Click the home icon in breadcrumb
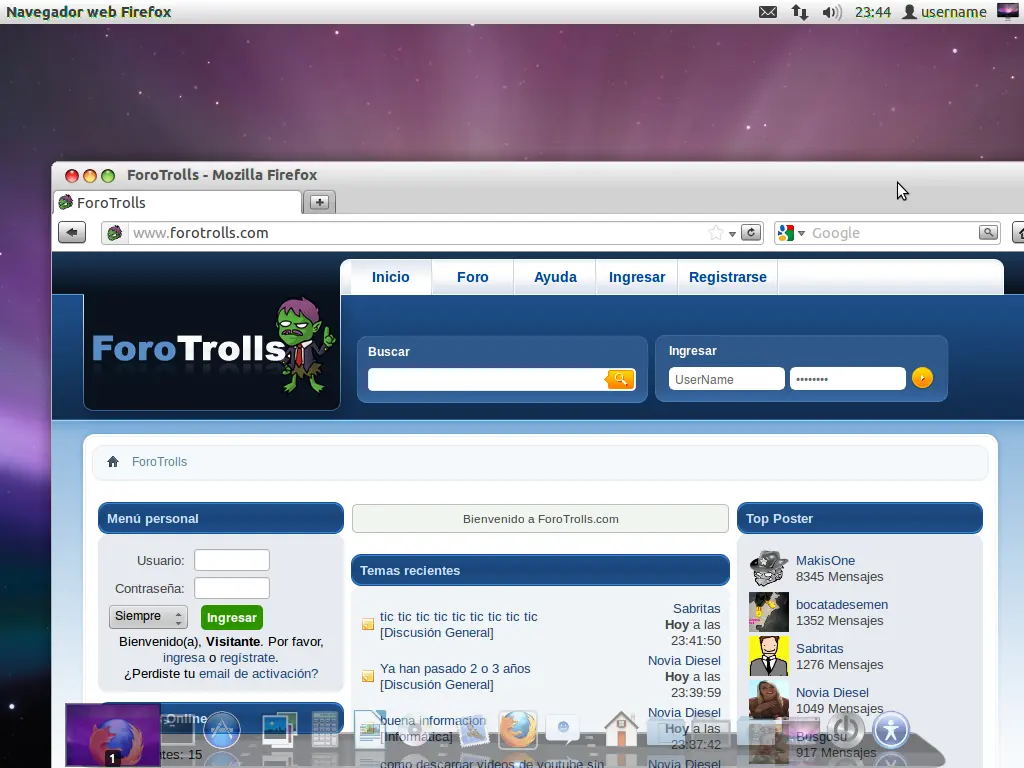 113,462
